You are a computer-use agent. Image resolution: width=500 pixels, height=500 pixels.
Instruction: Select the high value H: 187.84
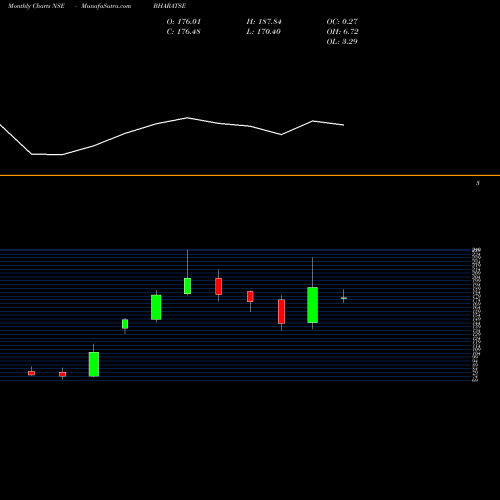click(x=264, y=22)
